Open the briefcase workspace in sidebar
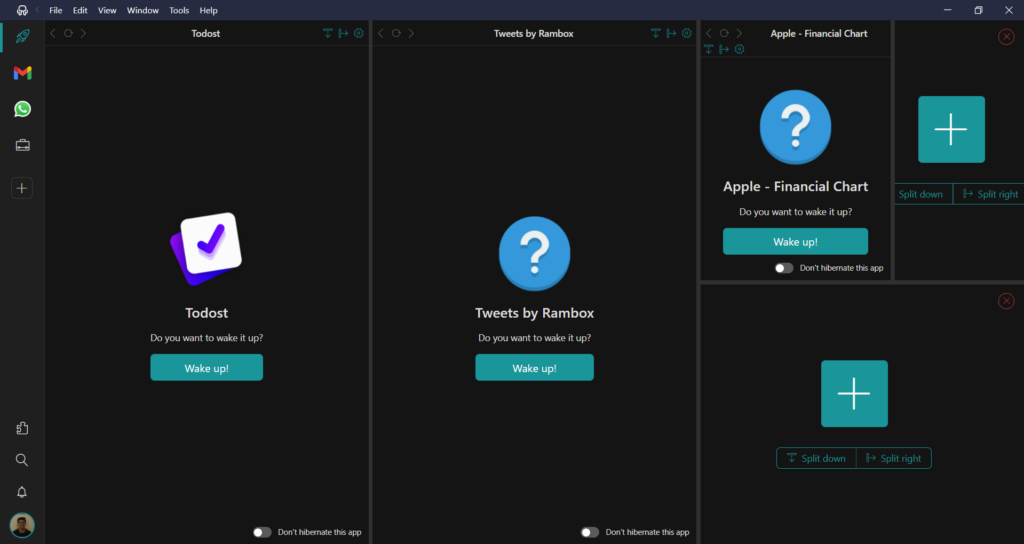This screenshot has width=1024, height=544. tap(22, 146)
